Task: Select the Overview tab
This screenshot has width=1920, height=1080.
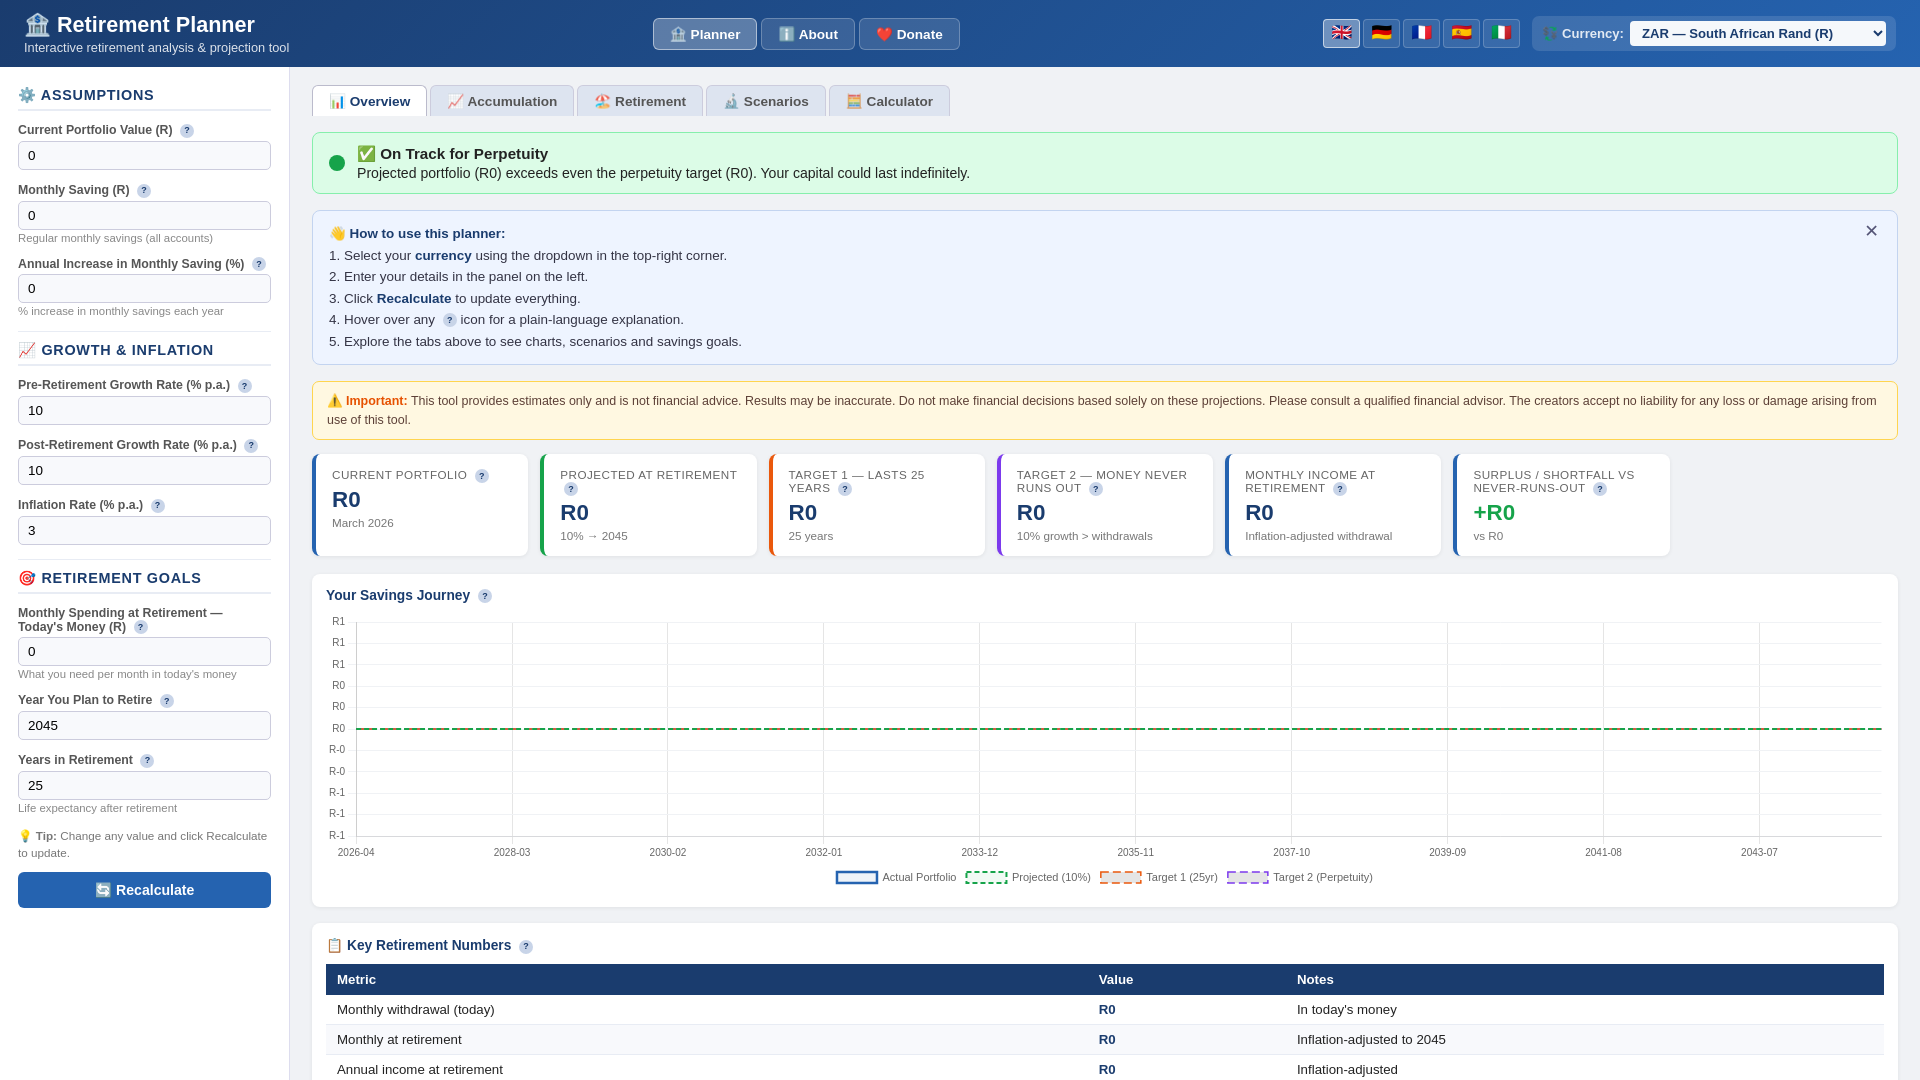Action: (369, 101)
